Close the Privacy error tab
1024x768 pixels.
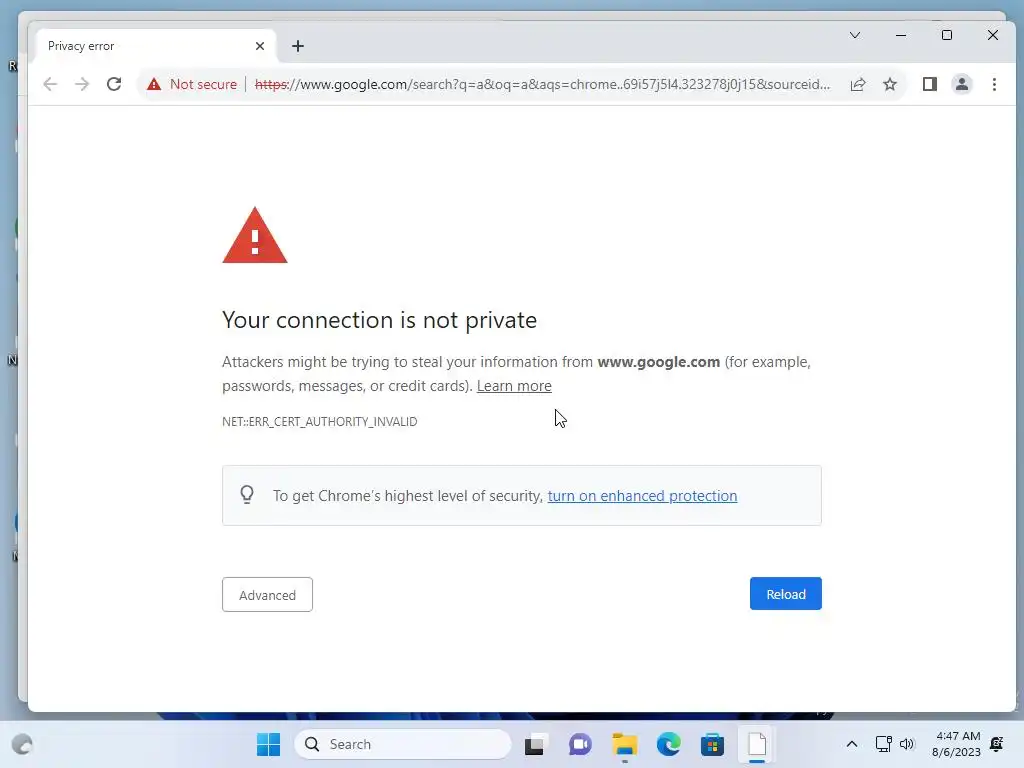(260, 46)
